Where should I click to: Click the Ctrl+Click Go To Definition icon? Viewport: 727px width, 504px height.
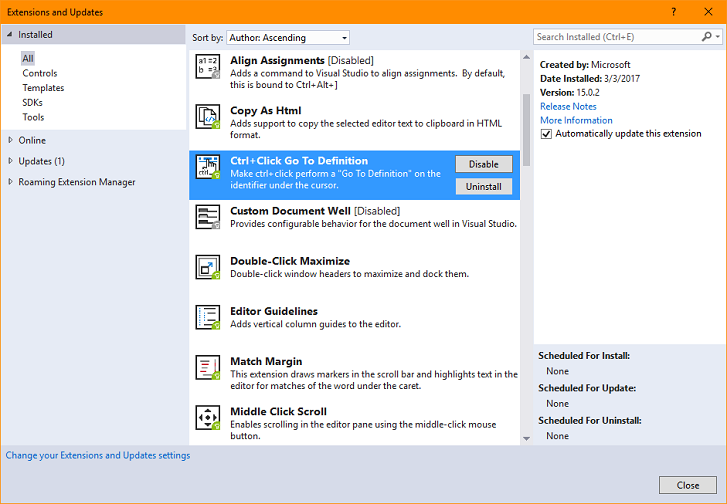[208, 167]
